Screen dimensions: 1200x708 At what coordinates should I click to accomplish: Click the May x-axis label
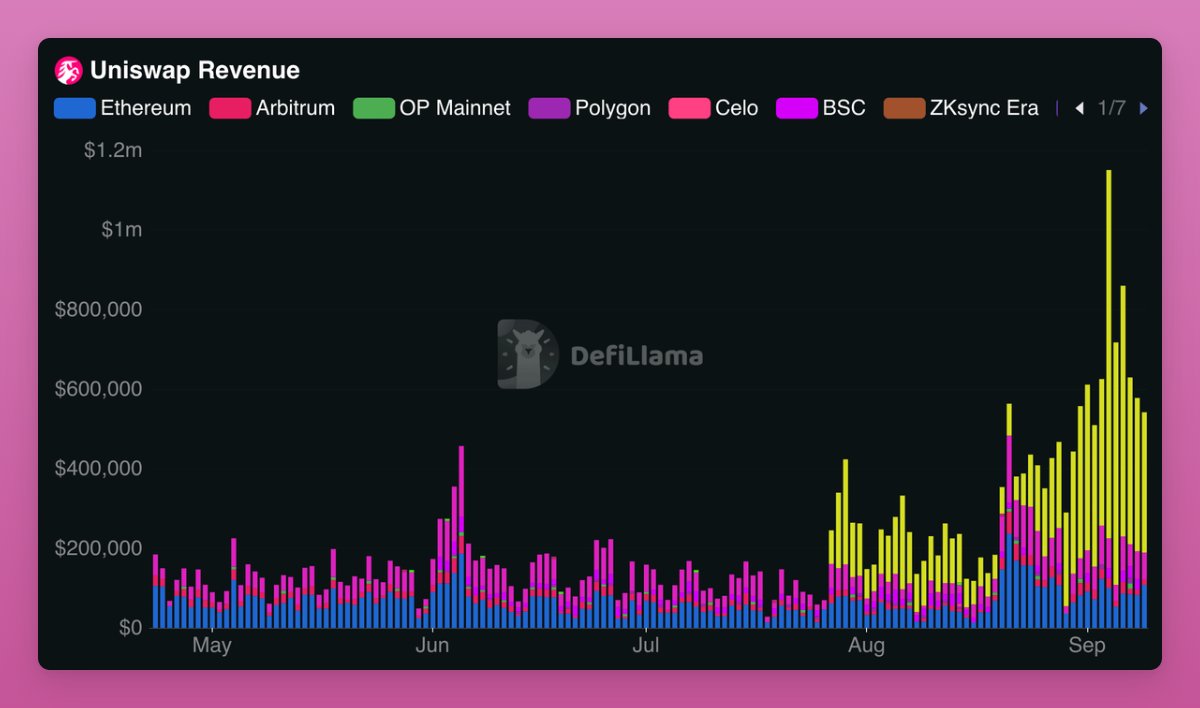click(x=212, y=646)
